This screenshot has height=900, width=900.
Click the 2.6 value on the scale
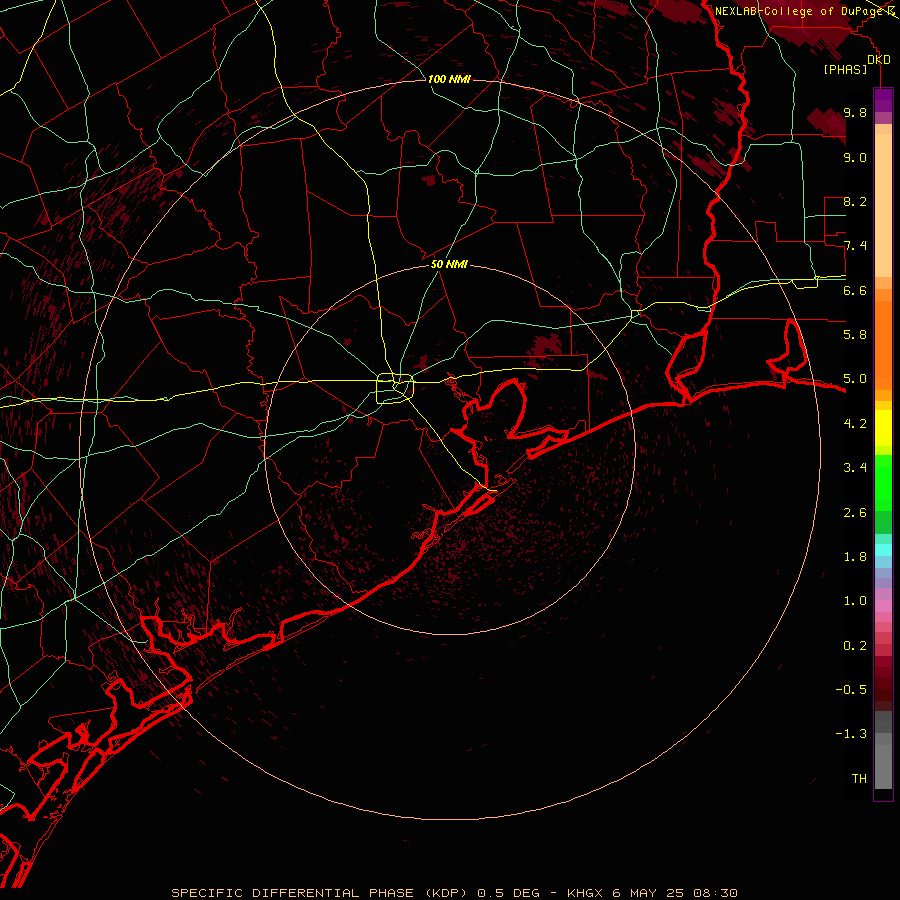[855, 513]
